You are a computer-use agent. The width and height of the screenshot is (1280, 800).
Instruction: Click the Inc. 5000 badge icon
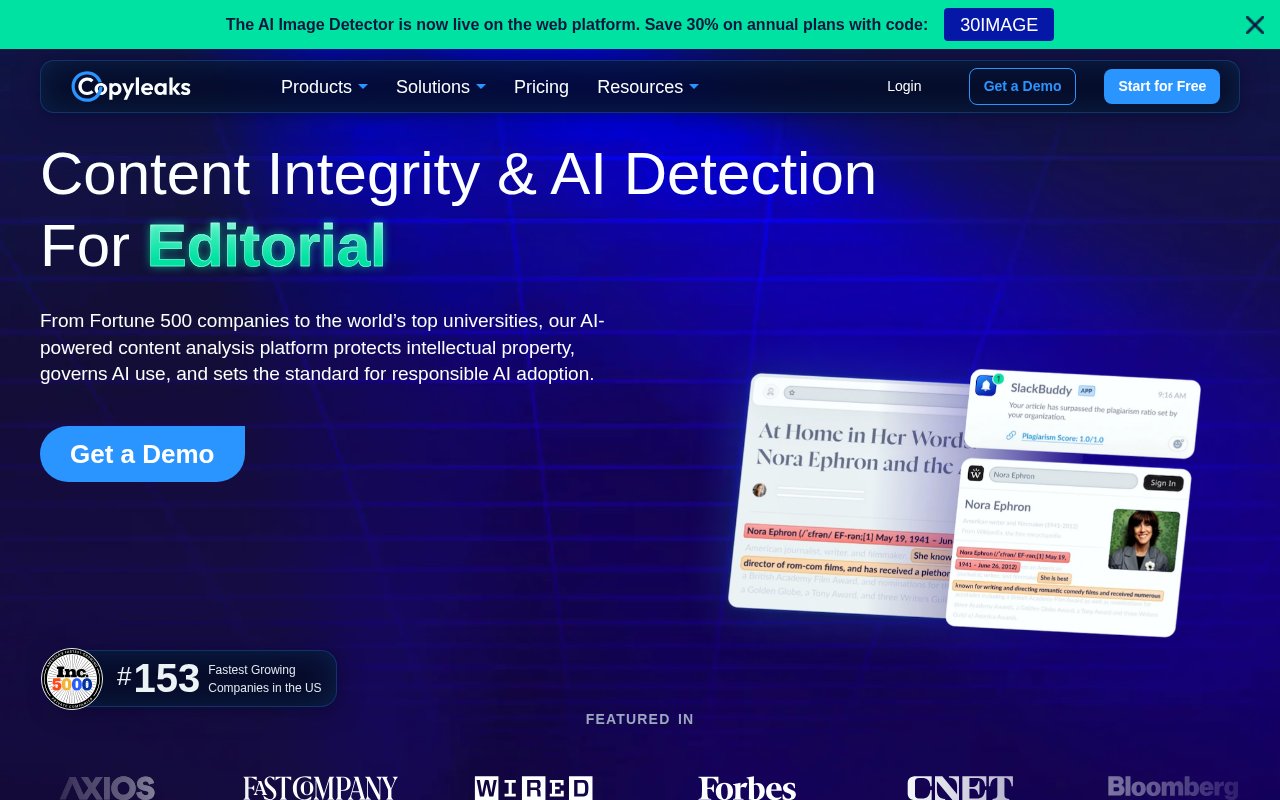pos(72,679)
